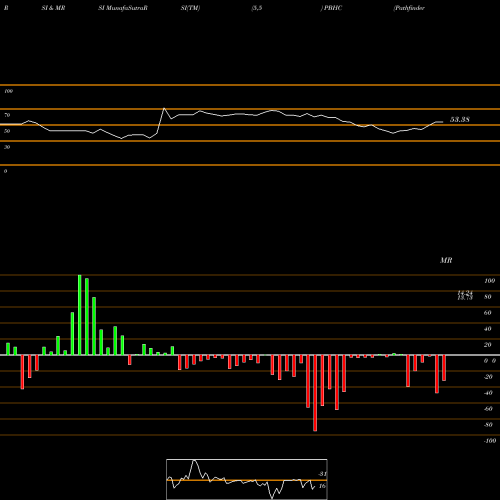Click the MR axis label 80
500x500 pixels.
pos(488,297)
